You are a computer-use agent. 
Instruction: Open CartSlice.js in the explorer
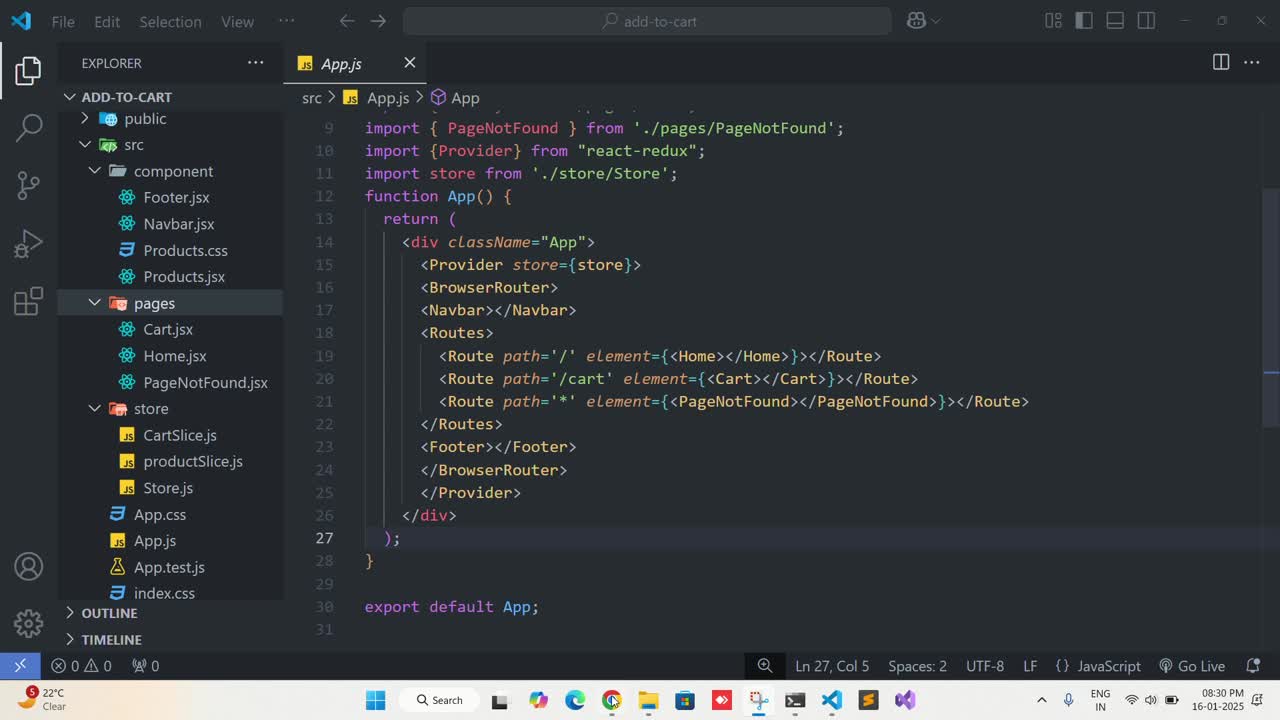point(180,435)
